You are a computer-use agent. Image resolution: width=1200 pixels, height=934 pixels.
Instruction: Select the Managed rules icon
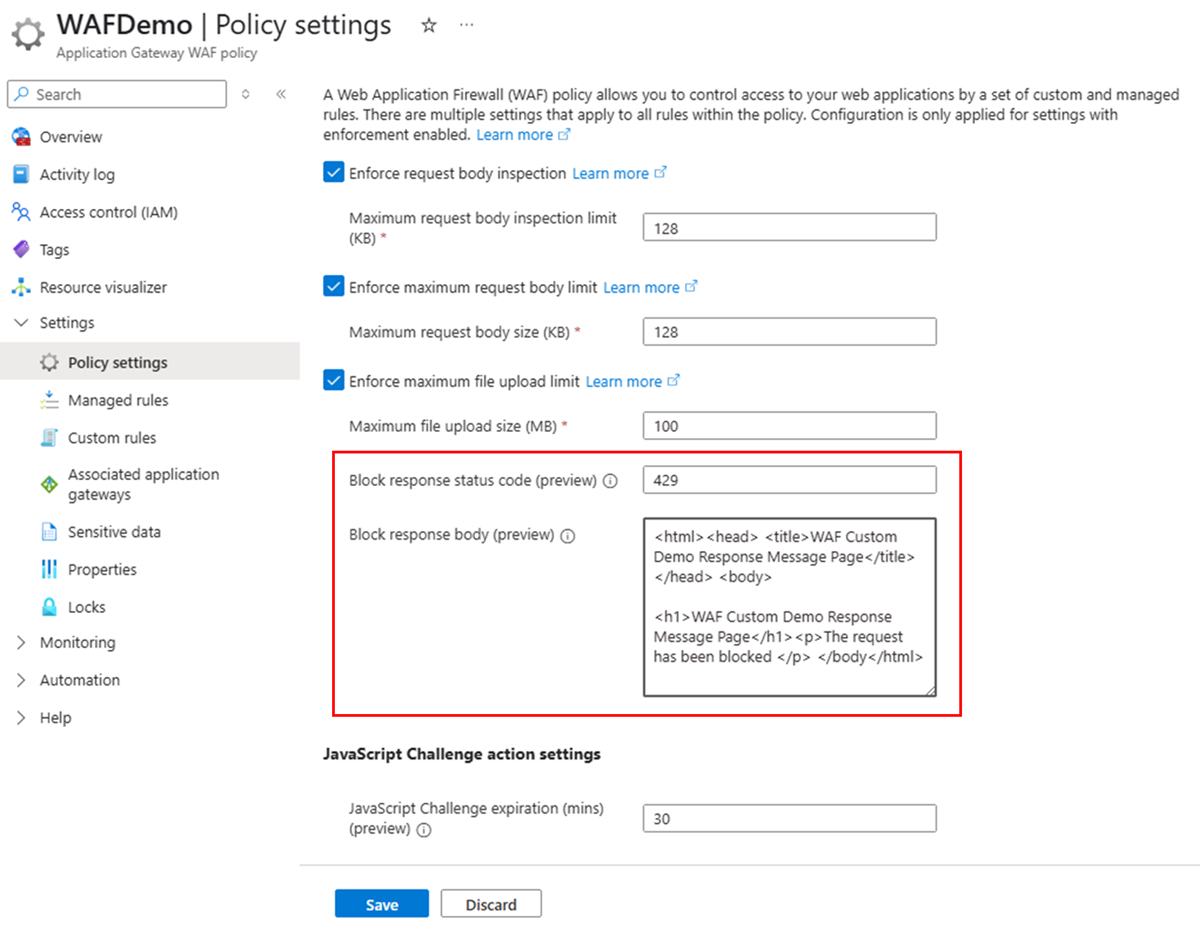point(47,399)
